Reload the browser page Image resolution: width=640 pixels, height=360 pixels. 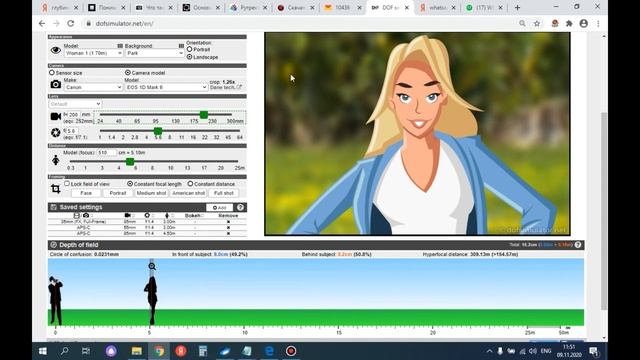tap(71, 24)
